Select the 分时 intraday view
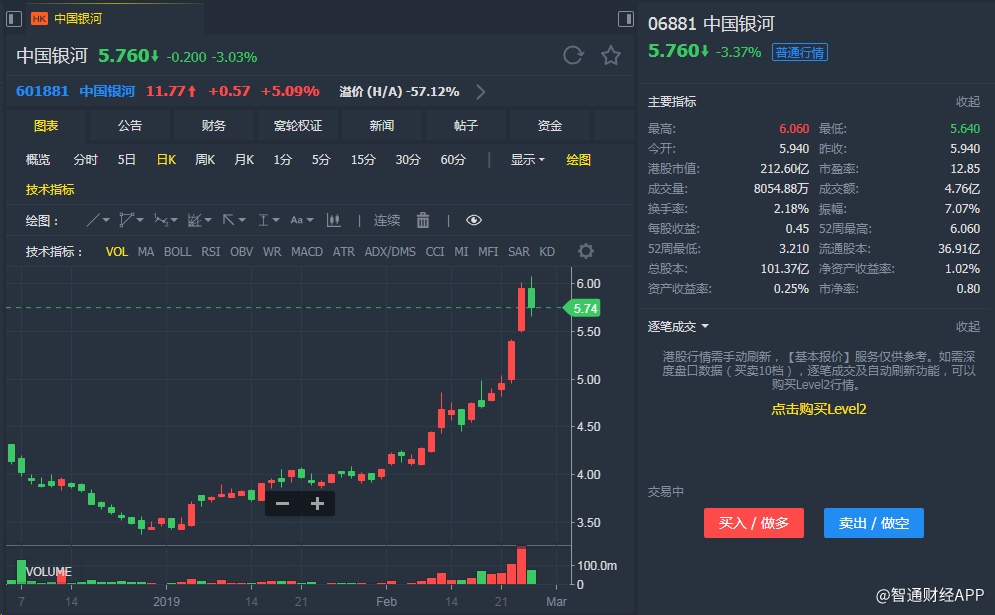This screenshot has width=995, height=615. pos(86,160)
